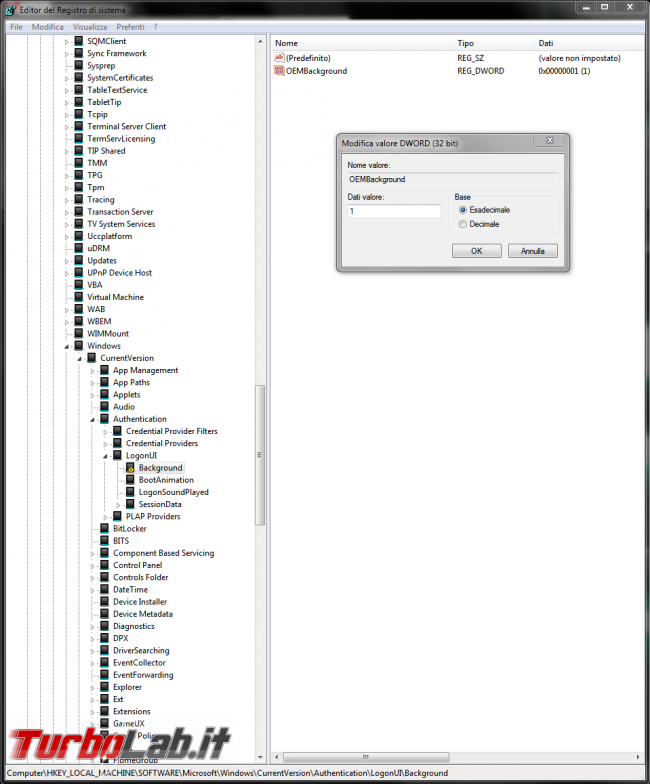Select the TV System Services key

(121, 224)
